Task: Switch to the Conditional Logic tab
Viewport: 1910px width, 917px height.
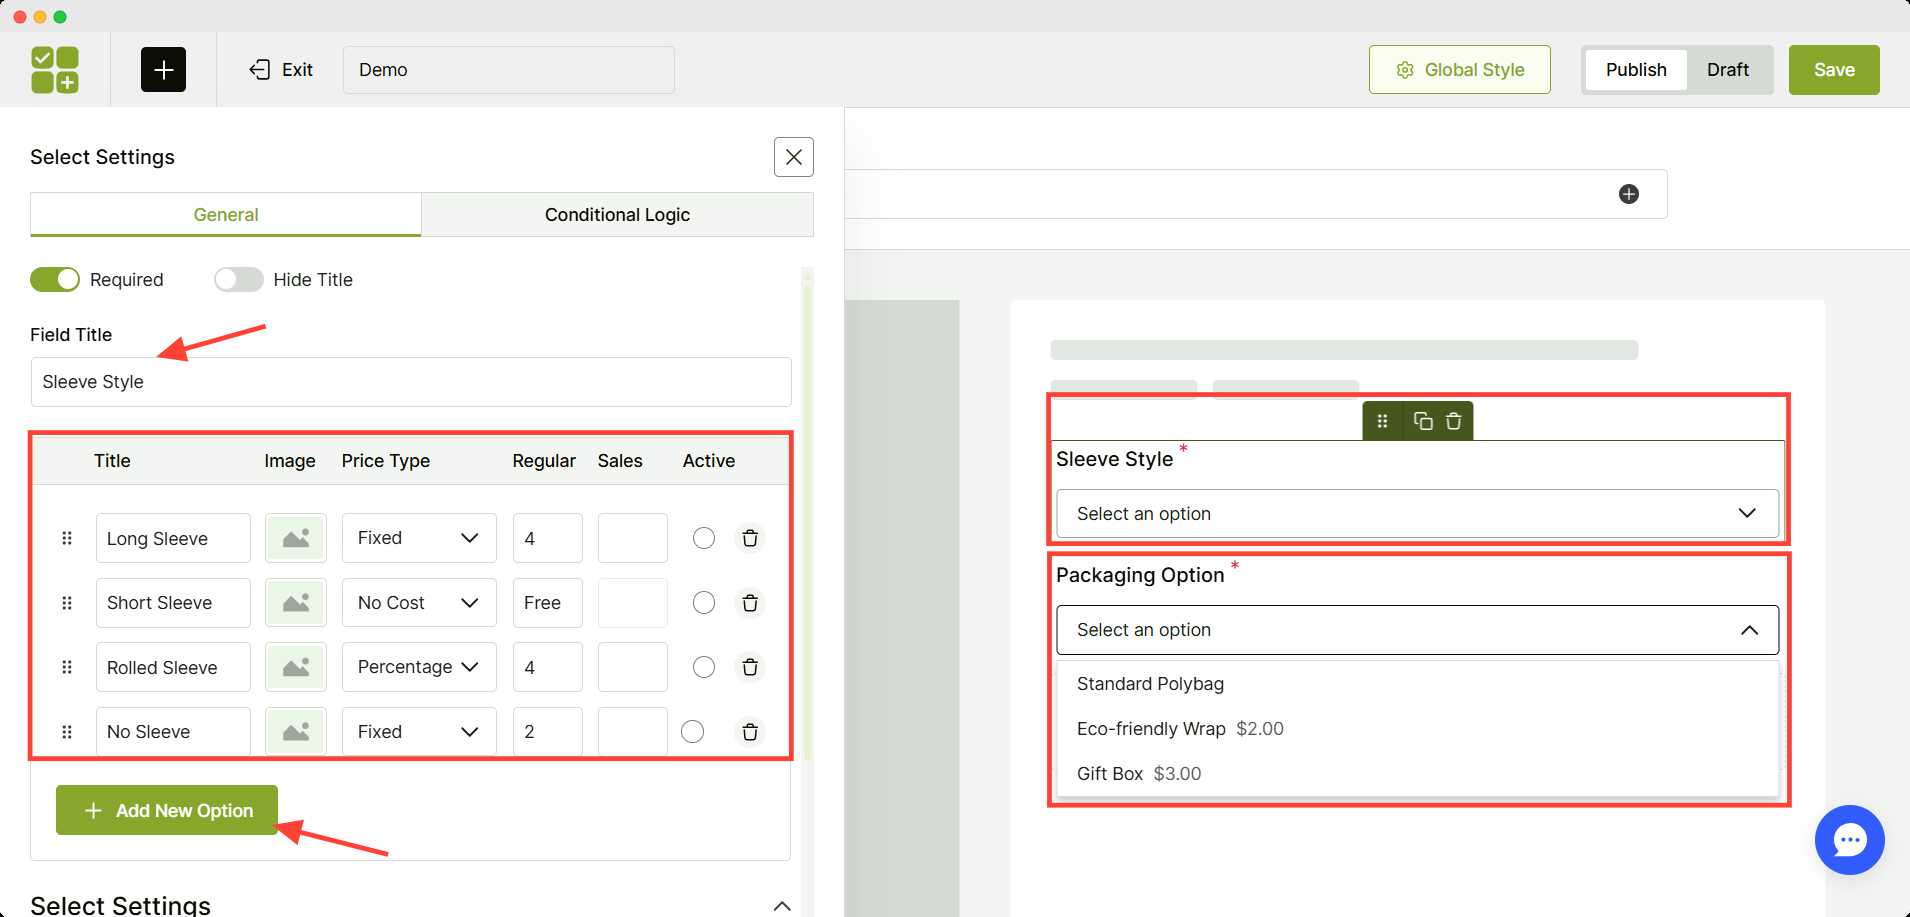Action: pos(617,215)
